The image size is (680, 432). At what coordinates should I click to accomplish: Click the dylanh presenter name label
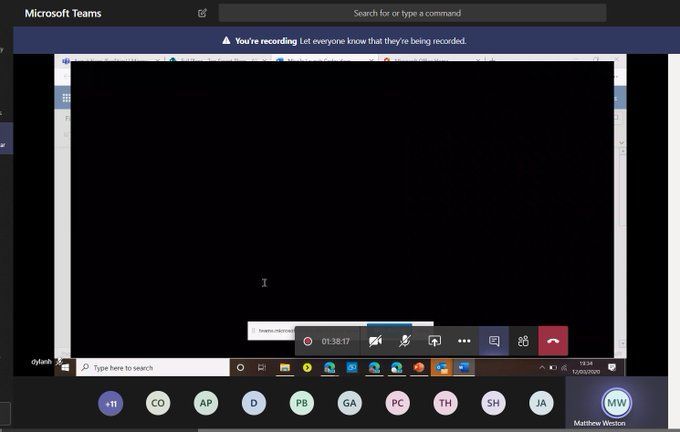click(x=41, y=362)
